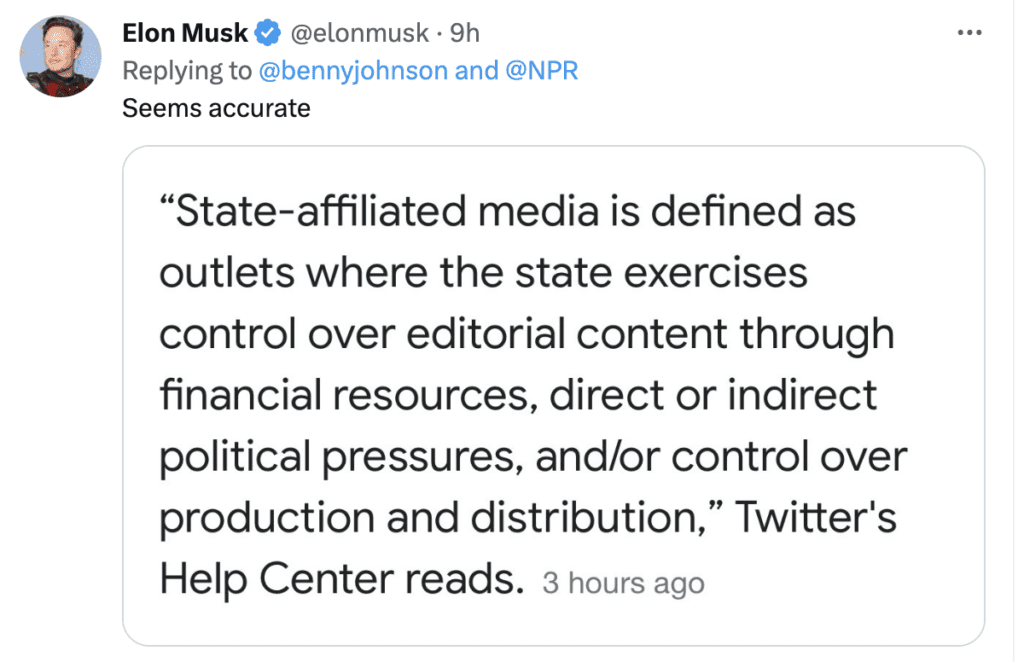Click the "Help Center reads." text

[342, 580]
